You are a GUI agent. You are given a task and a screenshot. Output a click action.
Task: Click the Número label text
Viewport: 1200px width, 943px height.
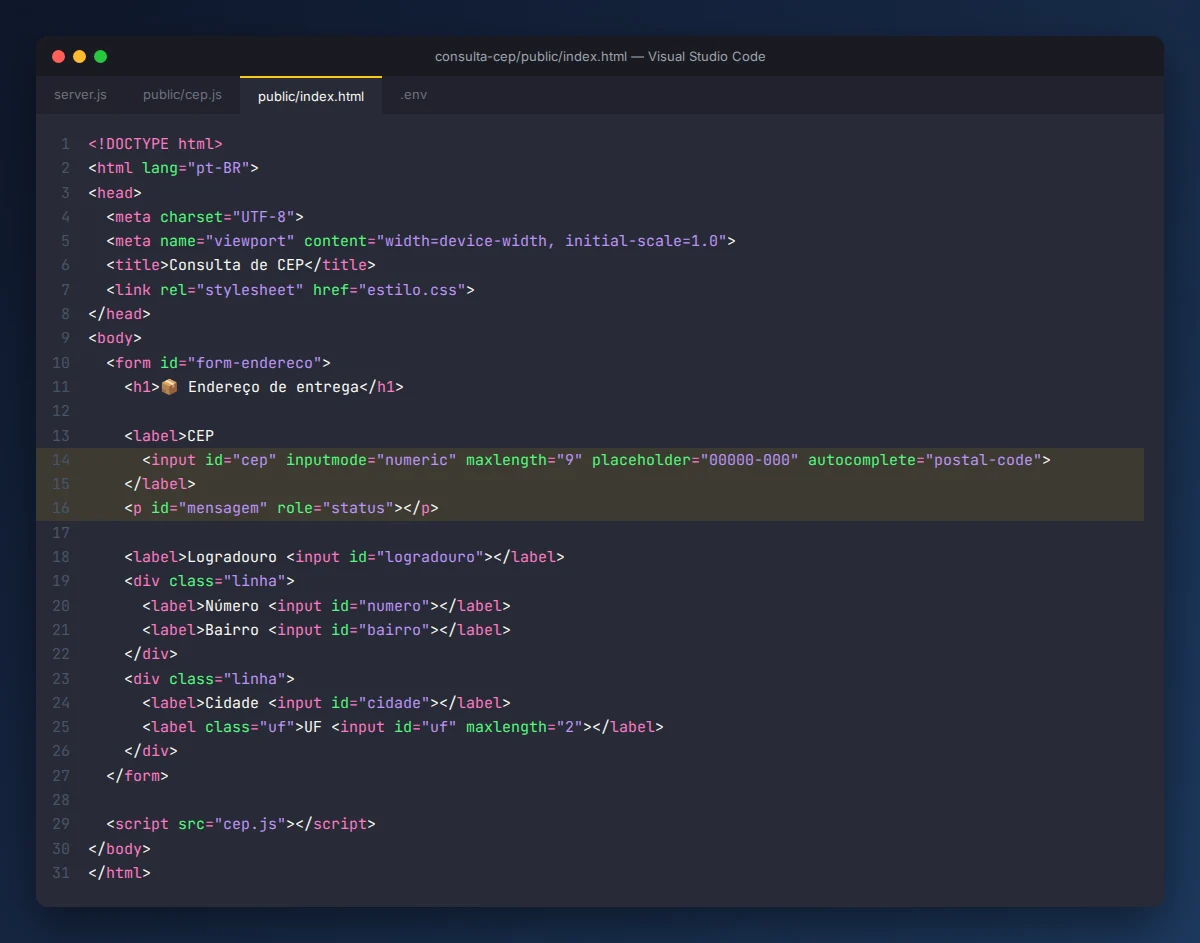pyautogui.click(x=232, y=606)
